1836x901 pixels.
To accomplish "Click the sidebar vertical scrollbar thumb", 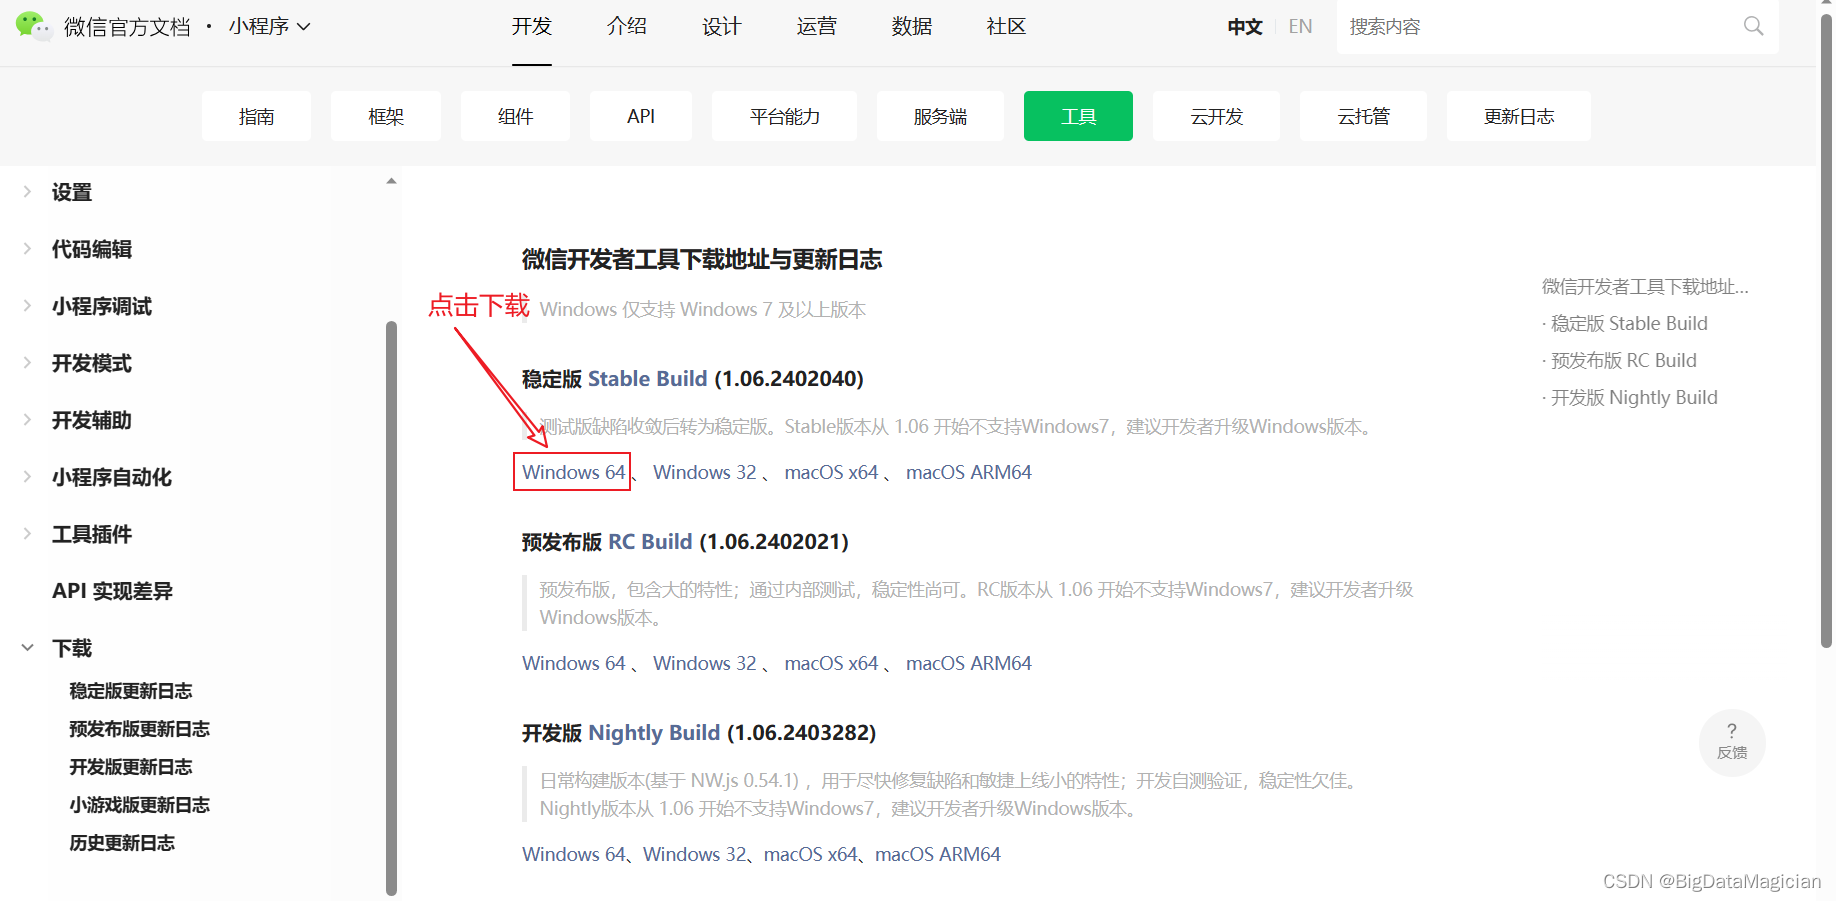I will tap(391, 608).
